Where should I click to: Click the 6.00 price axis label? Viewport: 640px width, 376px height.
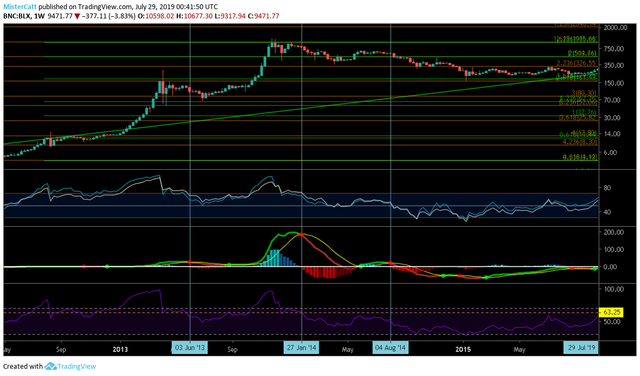tap(611, 153)
